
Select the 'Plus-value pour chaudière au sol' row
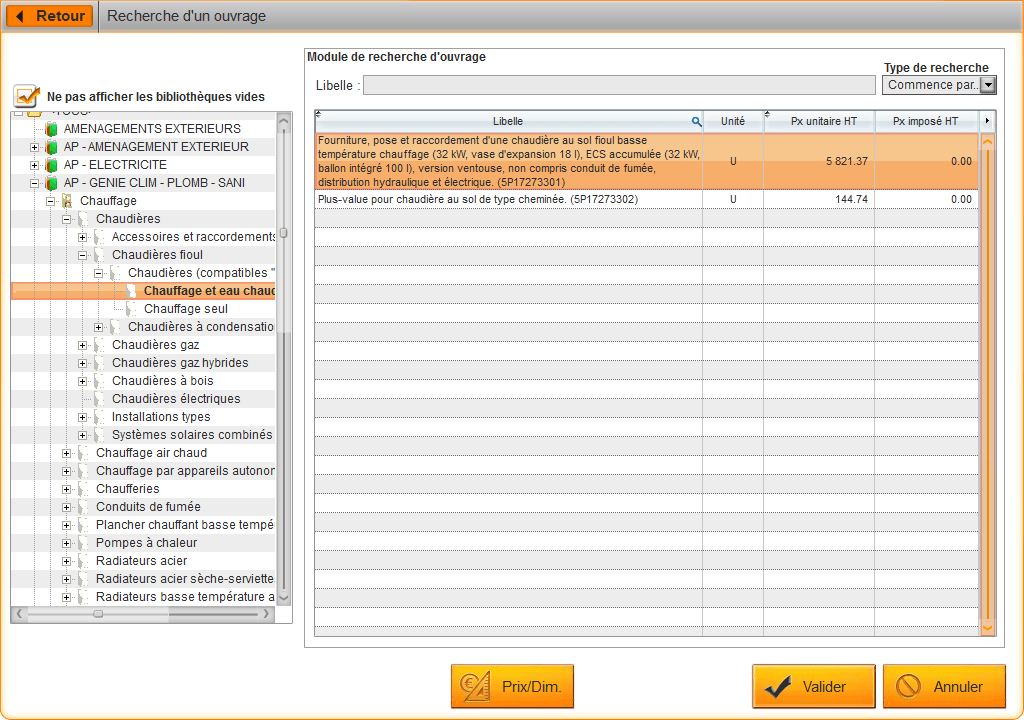click(647, 199)
